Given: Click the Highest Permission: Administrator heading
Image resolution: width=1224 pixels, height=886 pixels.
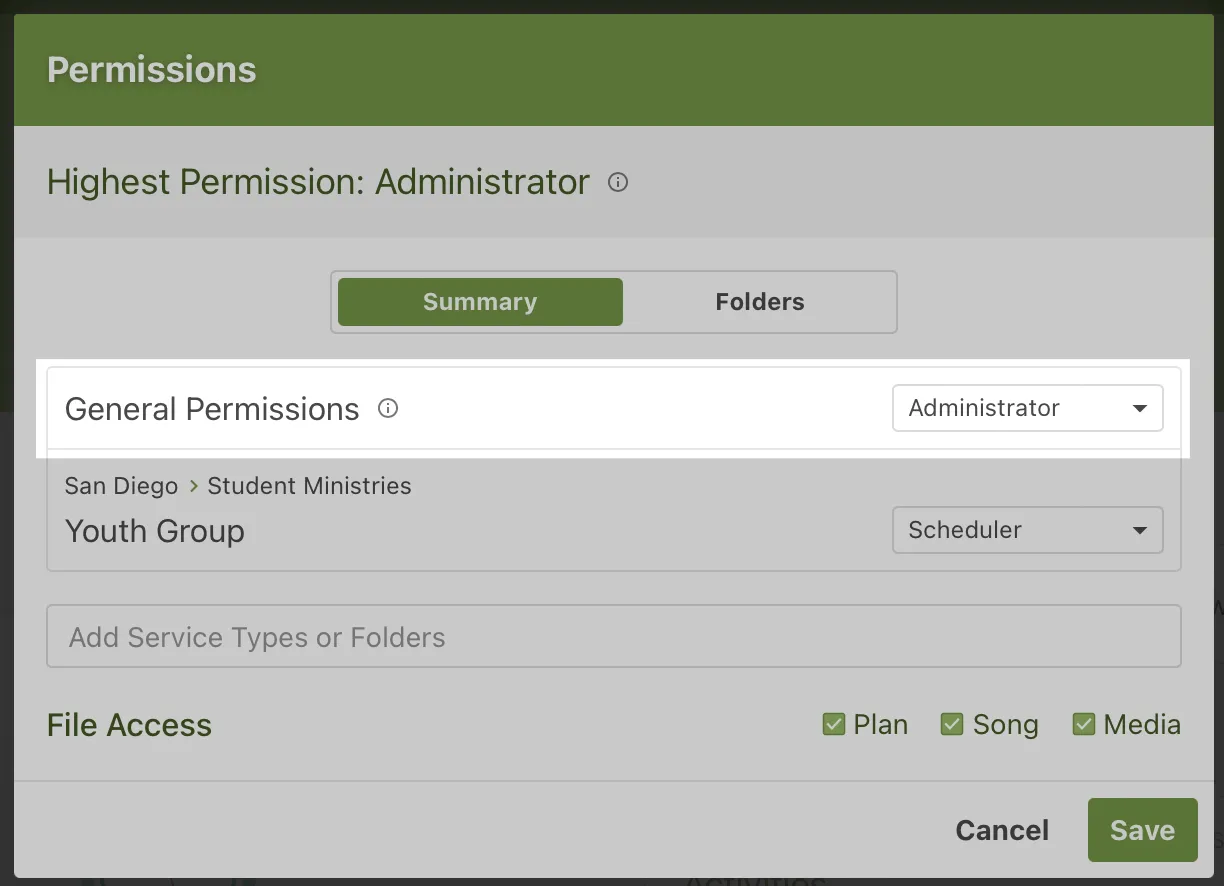Looking at the screenshot, I should pyautogui.click(x=318, y=182).
